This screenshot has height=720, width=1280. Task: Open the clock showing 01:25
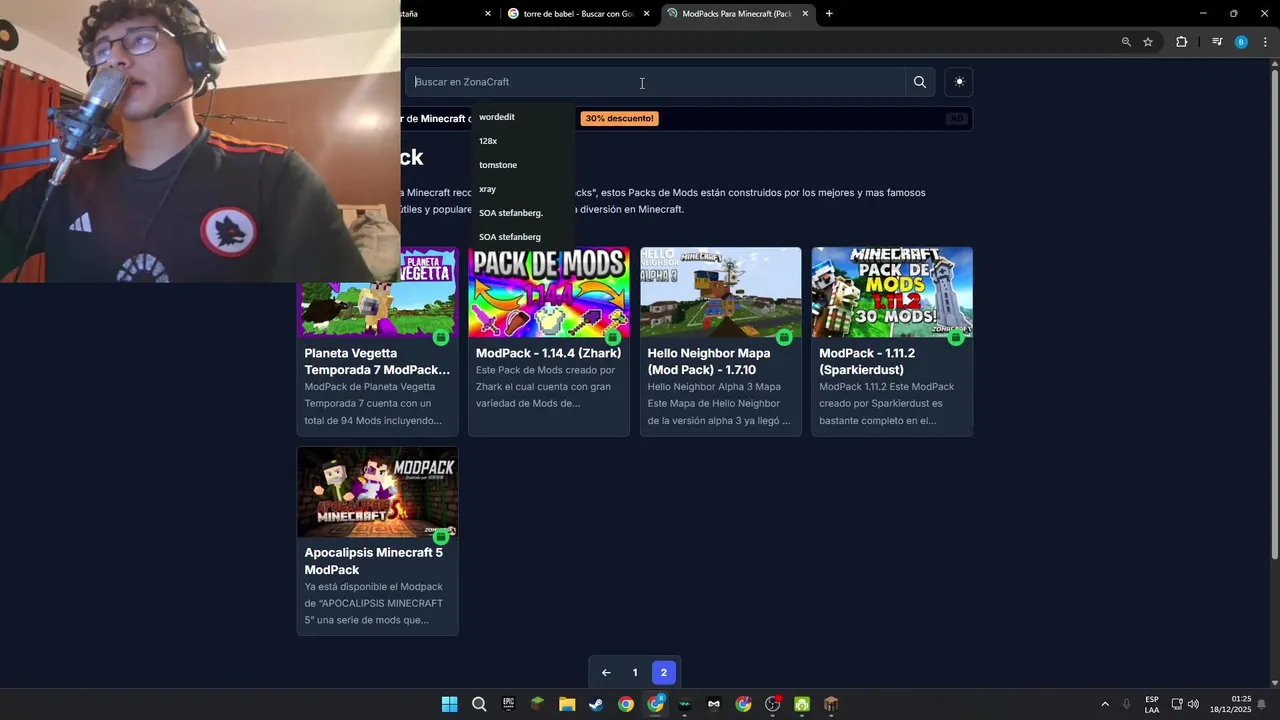point(1230,704)
